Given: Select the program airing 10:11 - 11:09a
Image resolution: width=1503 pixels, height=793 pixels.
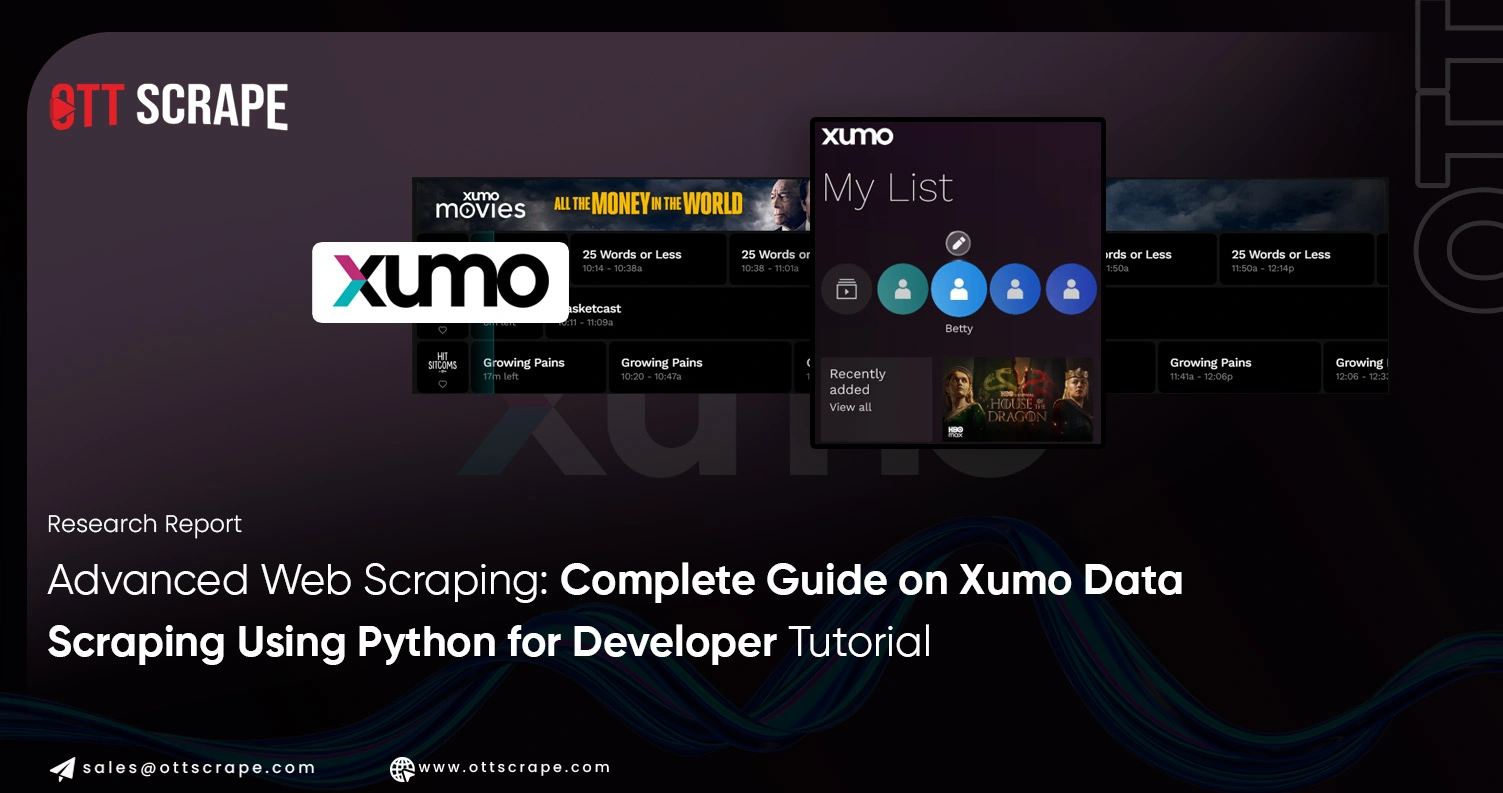Looking at the screenshot, I should [x=680, y=315].
